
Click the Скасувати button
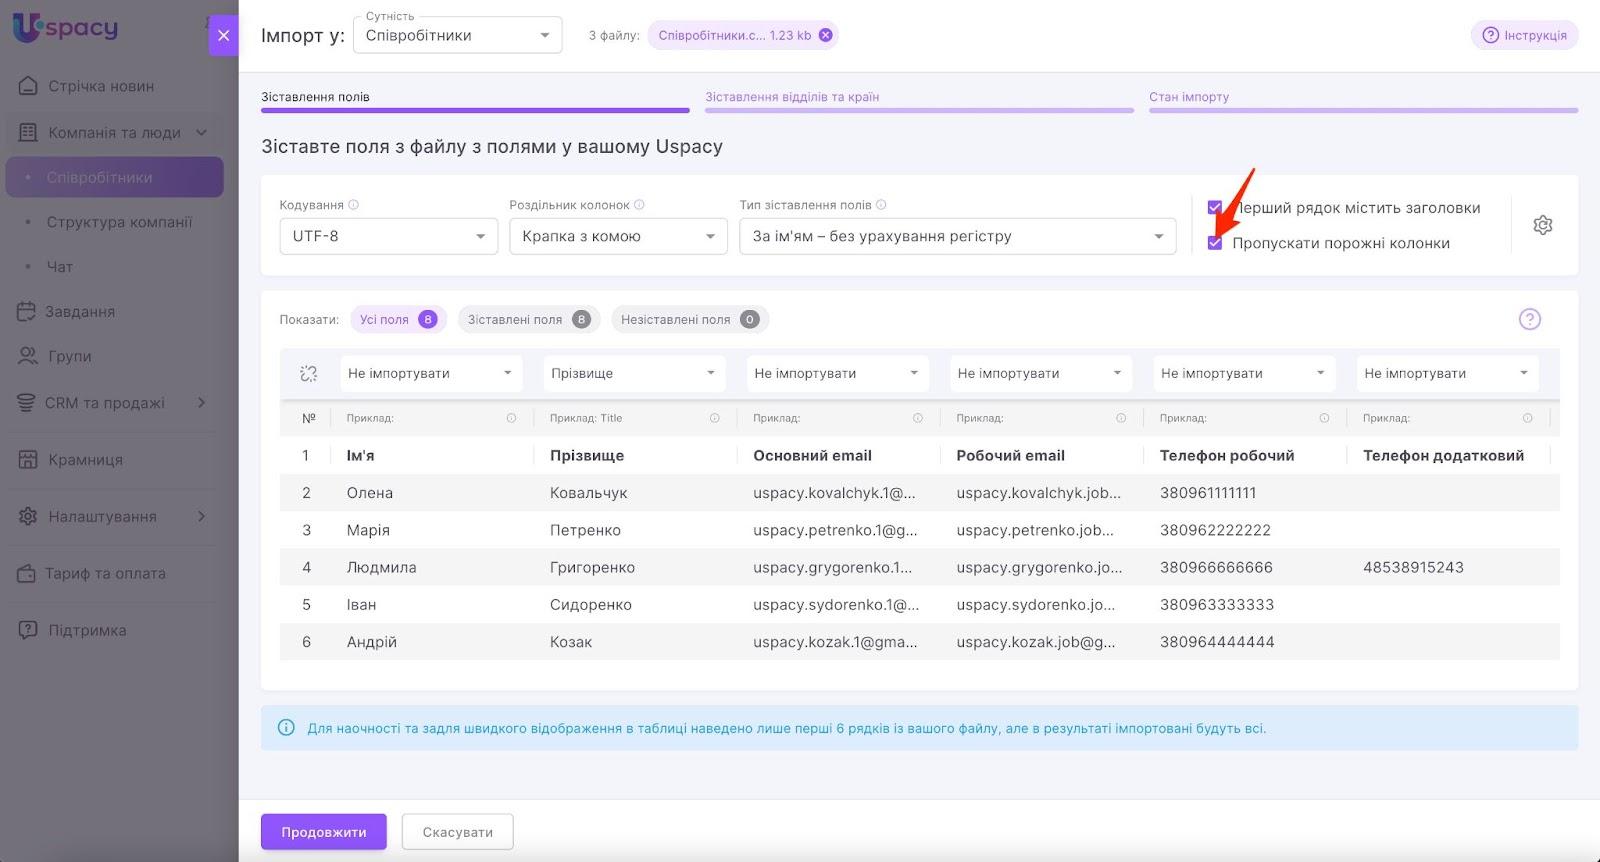coord(457,832)
